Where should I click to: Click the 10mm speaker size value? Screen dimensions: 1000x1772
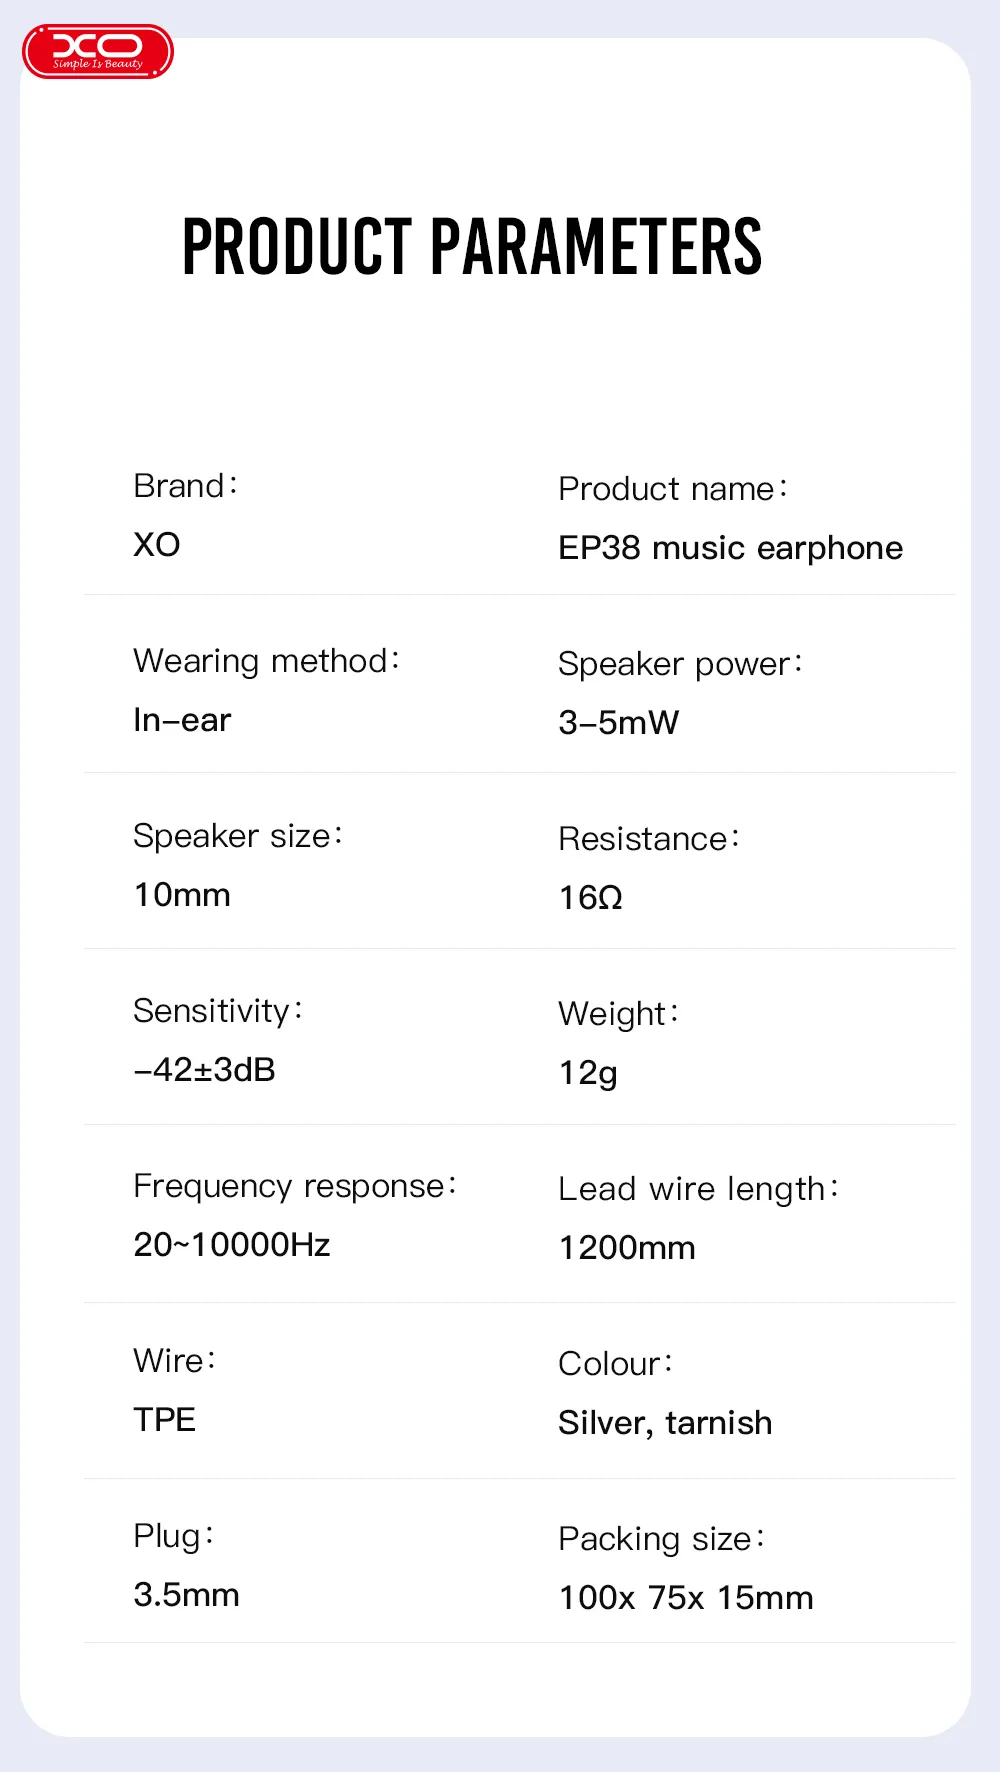pyautogui.click(x=182, y=895)
